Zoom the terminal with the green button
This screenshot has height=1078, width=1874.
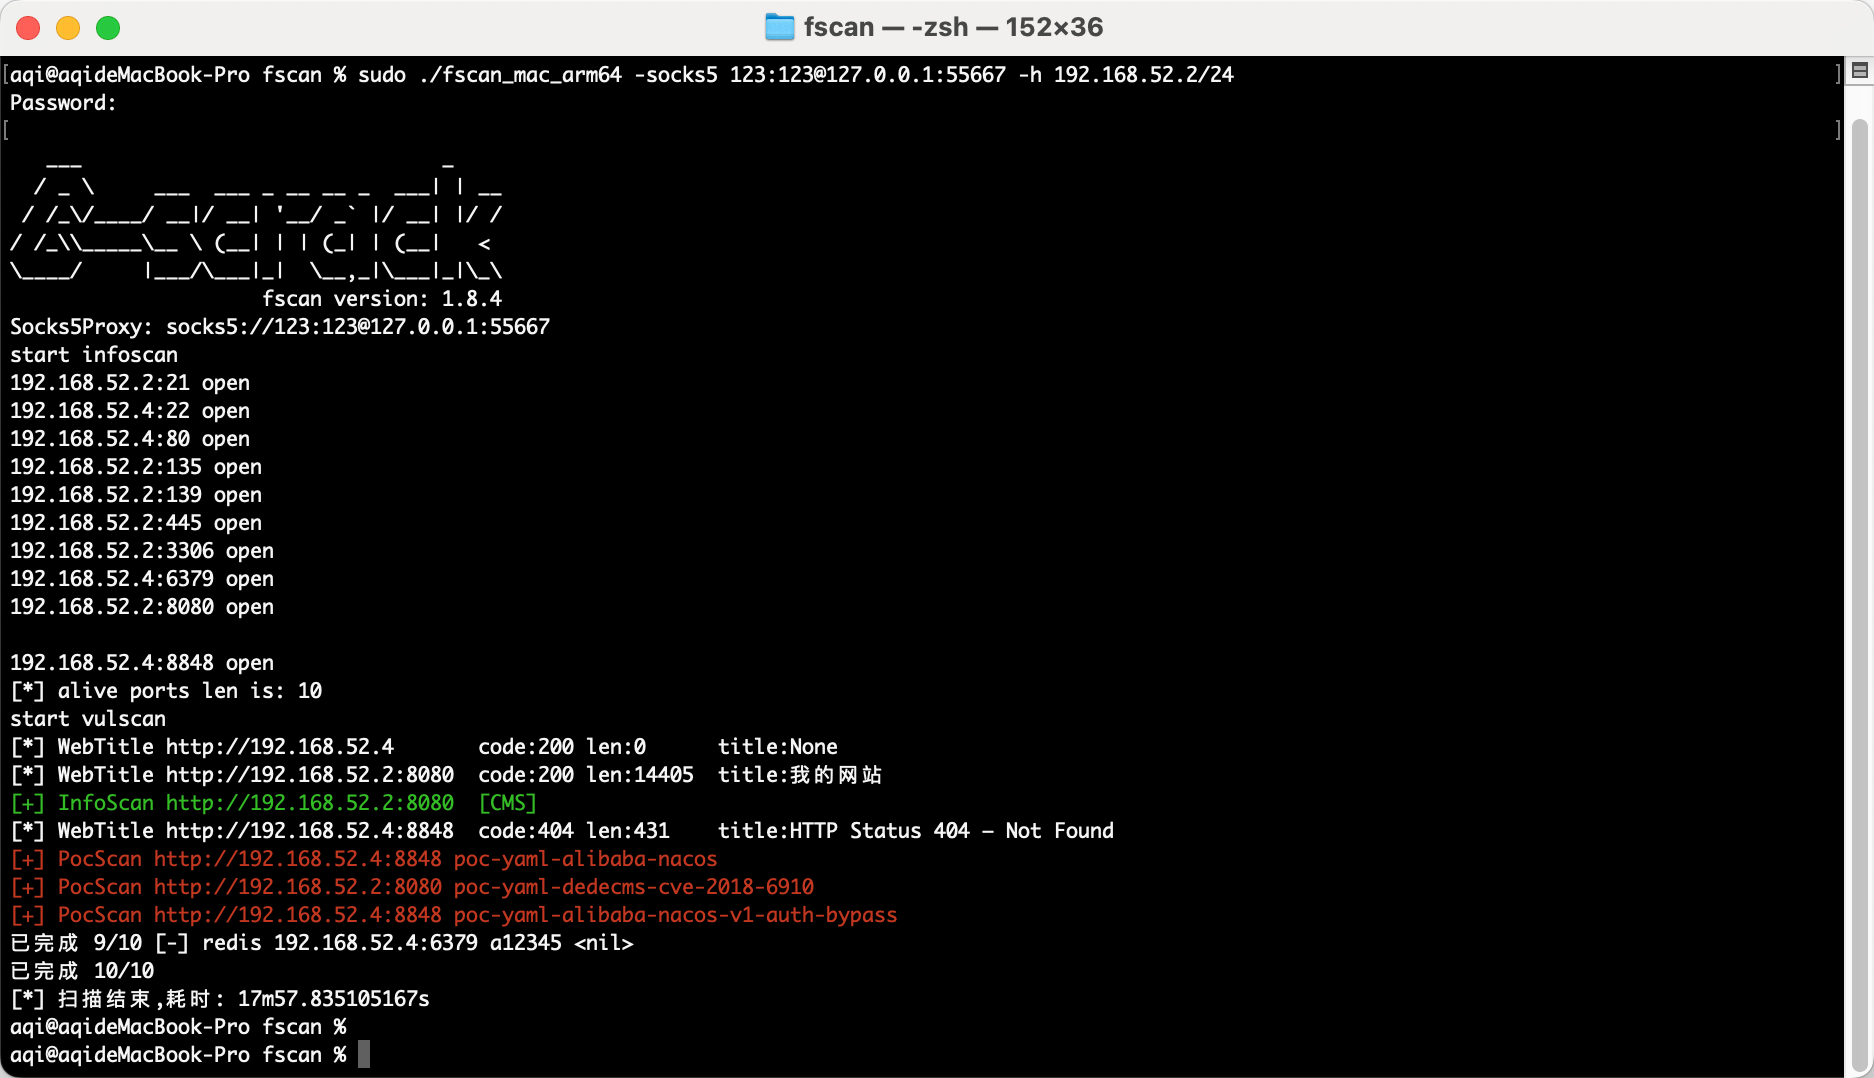point(108,28)
